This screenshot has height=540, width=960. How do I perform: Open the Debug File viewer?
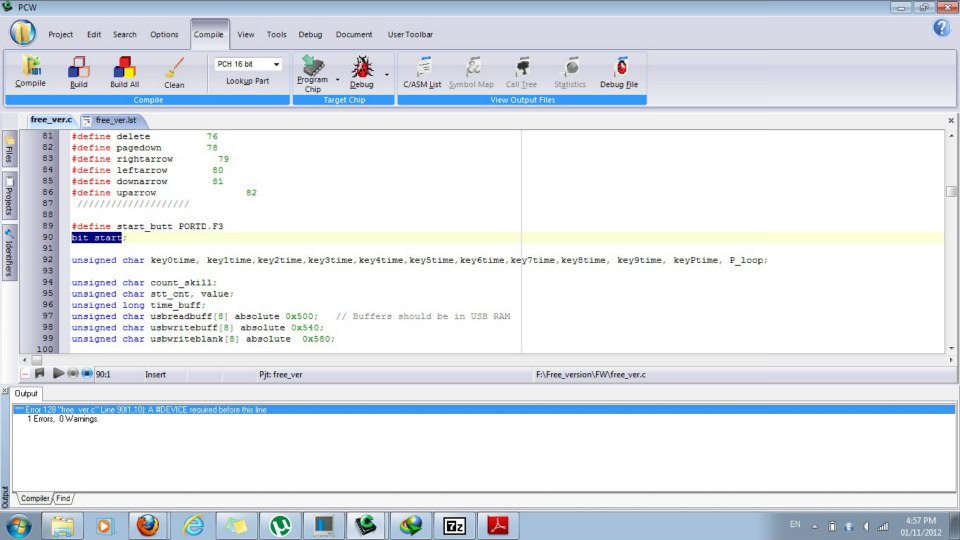click(619, 71)
